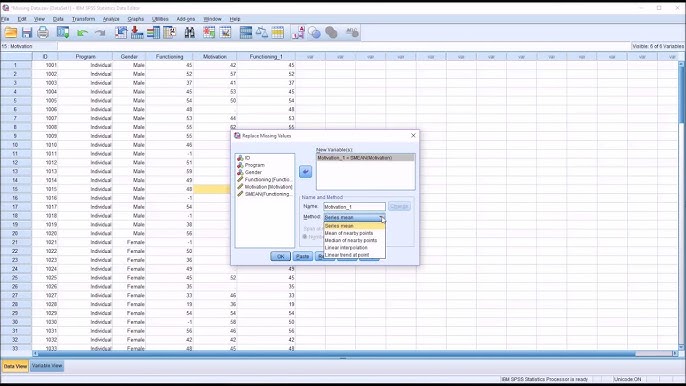Click the Go to variable icon

click(137, 32)
